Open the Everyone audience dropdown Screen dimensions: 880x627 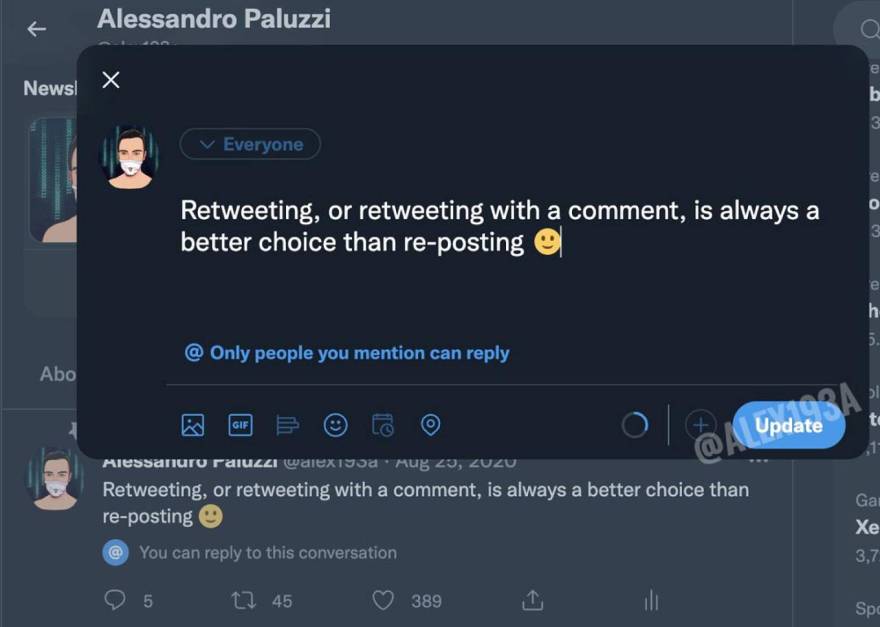point(250,144)
